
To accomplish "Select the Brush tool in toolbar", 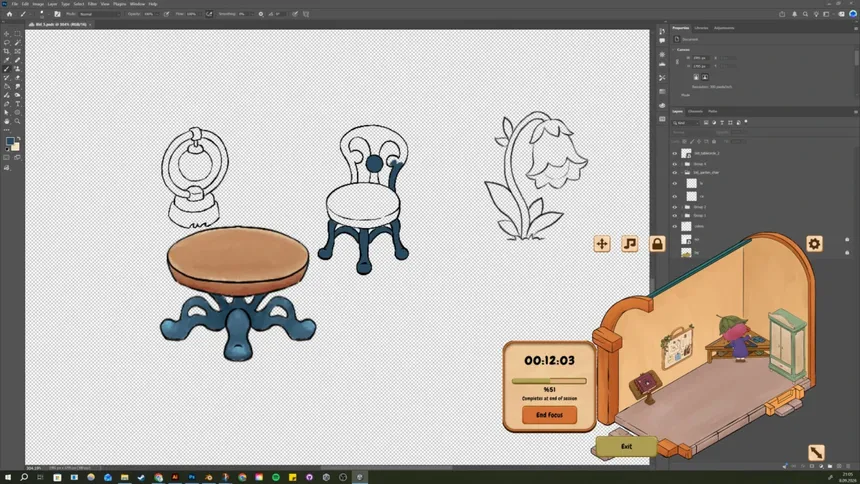I will click(7, 69).
